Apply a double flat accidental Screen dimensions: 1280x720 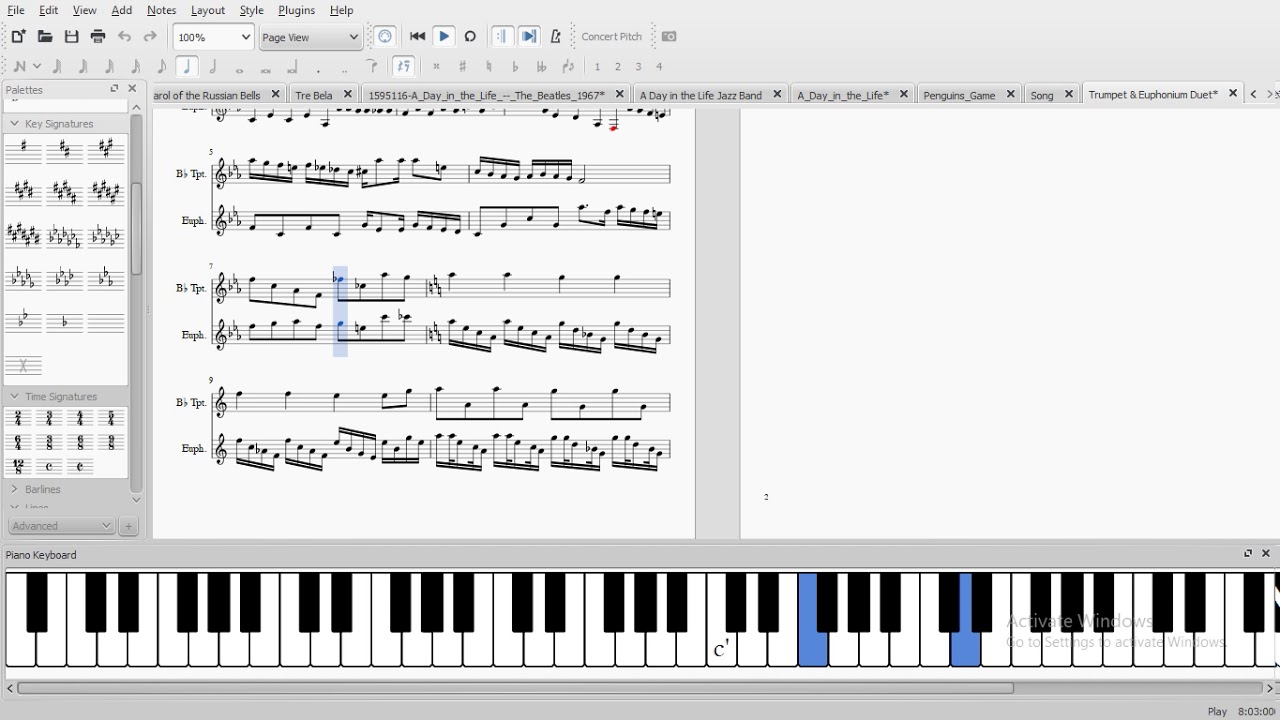(x=541, y=67)
